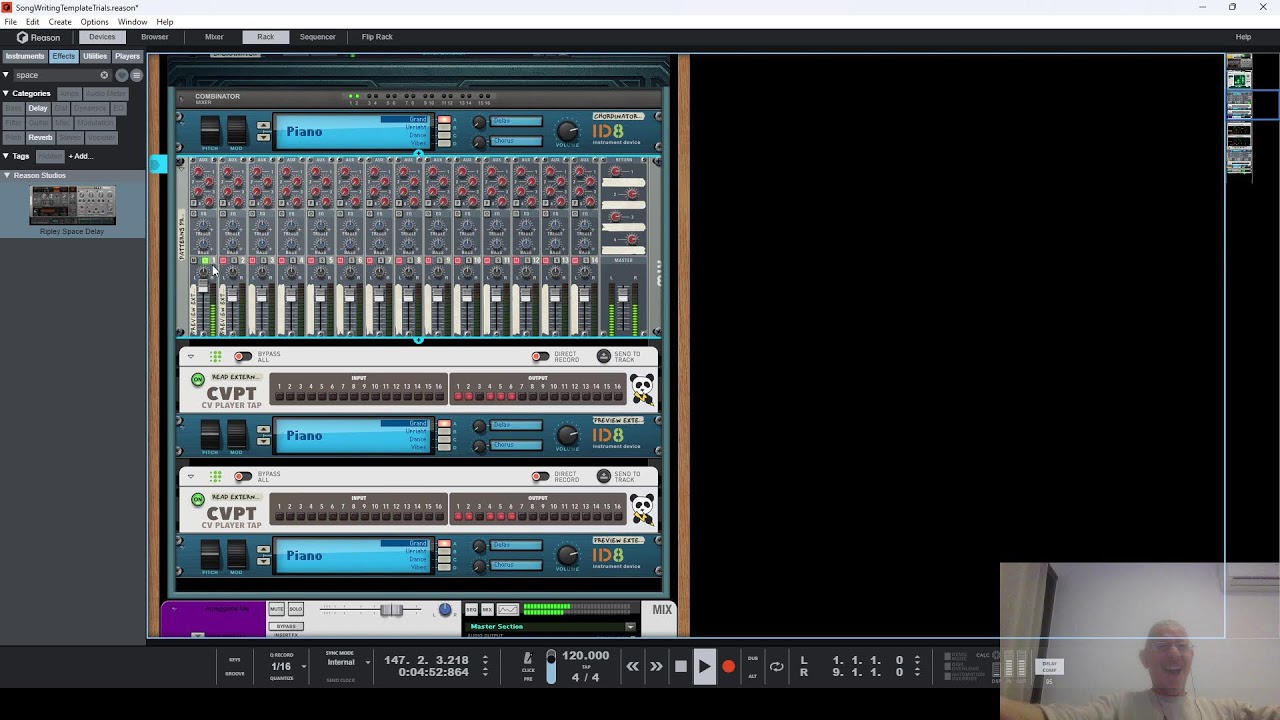Switch off the second CVPT ON button
This screenshot has width=1280, height=720.
click(198, 499)
